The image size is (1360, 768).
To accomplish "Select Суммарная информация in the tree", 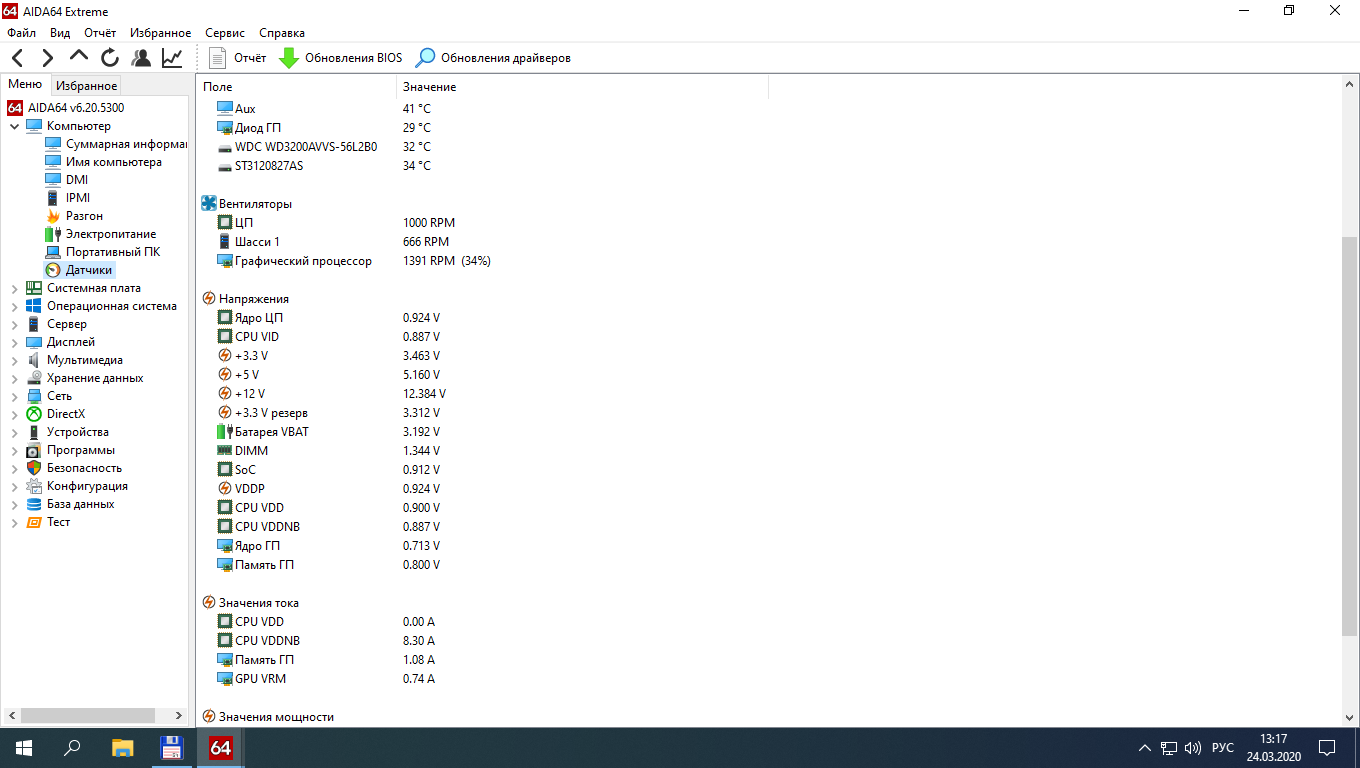I will point(115,144).
